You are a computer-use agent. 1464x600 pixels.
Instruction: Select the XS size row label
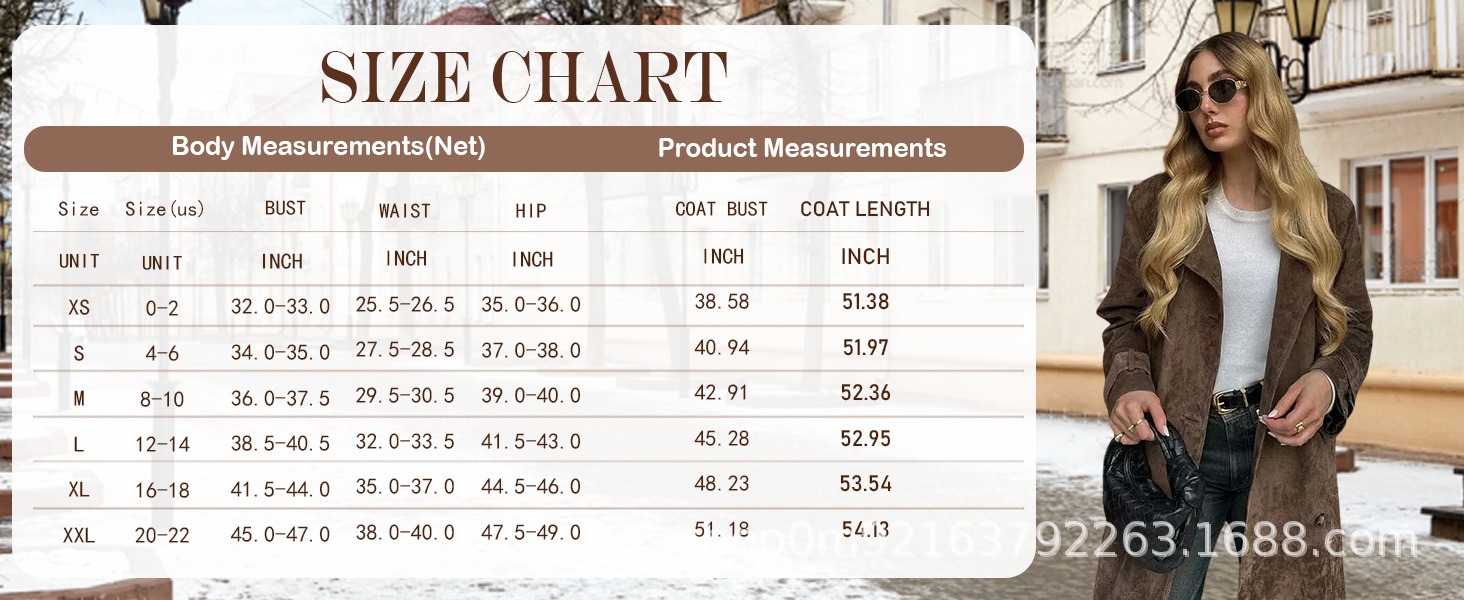point(79,308)
